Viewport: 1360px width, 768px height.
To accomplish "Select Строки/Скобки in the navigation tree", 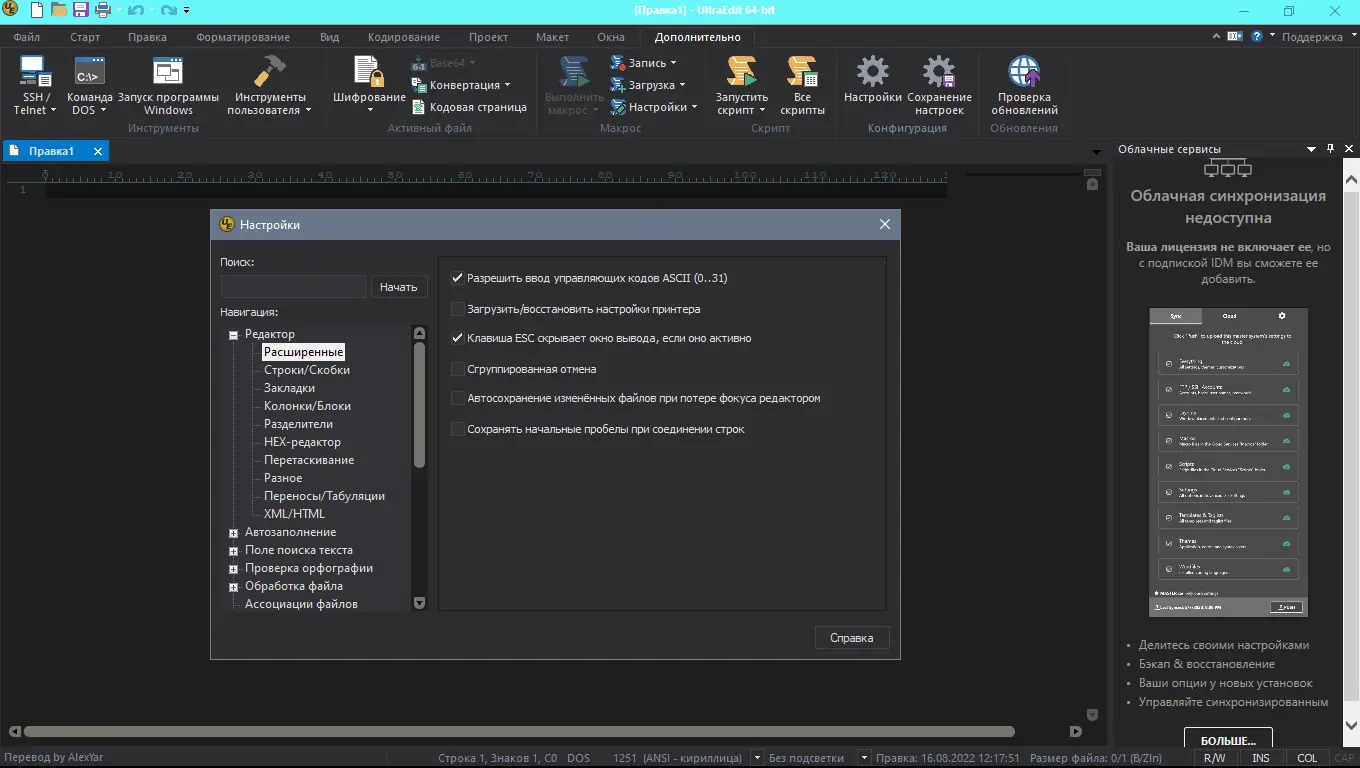I will 307,370.
